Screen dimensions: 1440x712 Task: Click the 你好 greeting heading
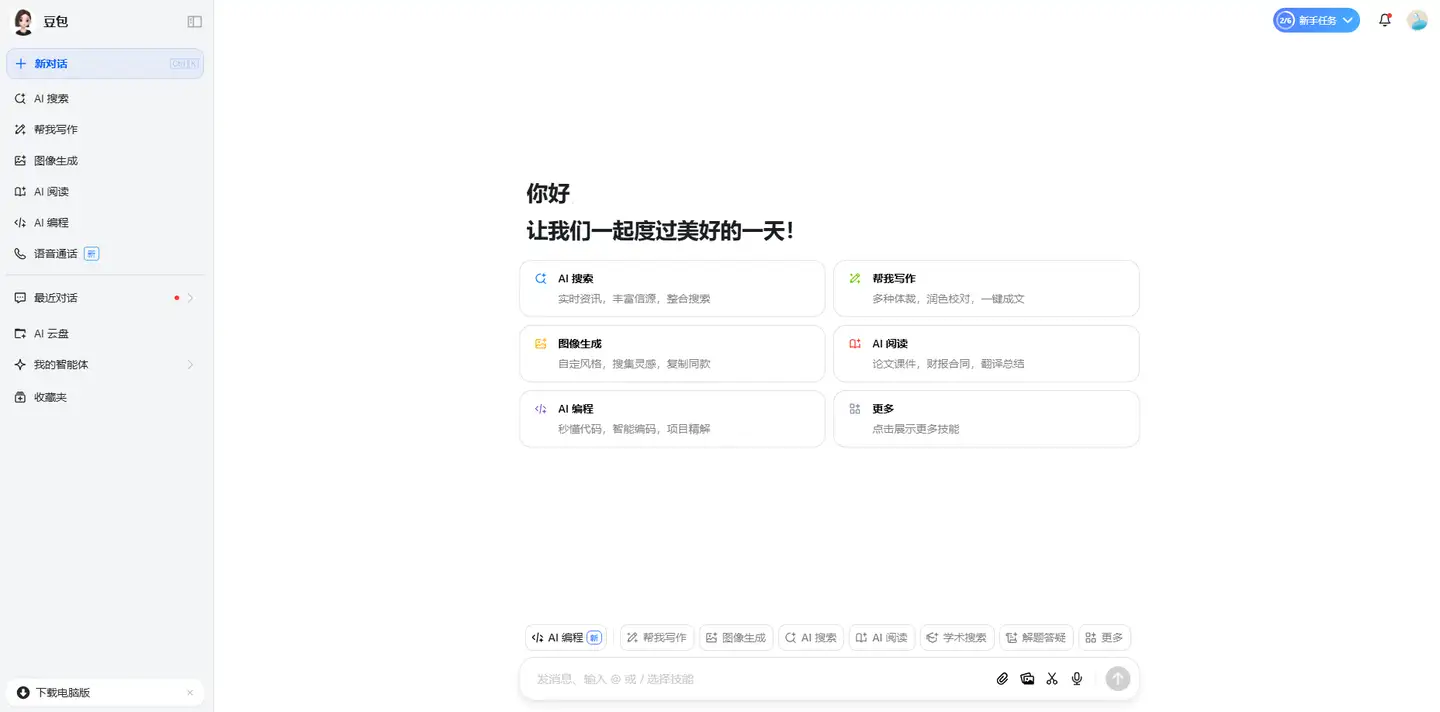pyautogui.click(x=548, y=193)
